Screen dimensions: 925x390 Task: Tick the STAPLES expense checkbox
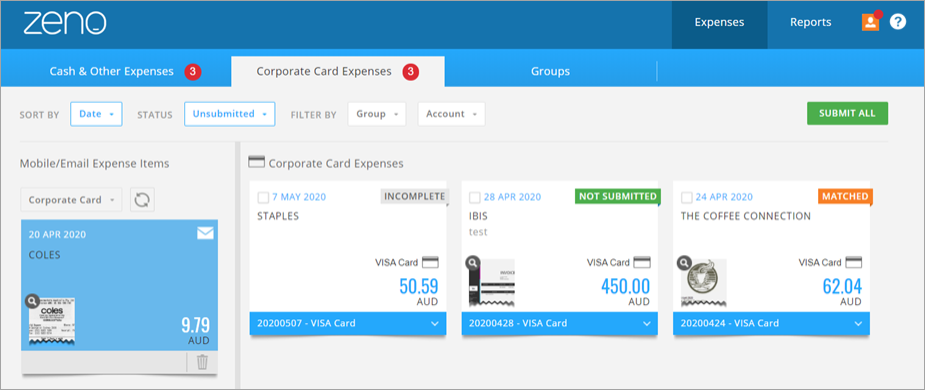pos(263,197)
